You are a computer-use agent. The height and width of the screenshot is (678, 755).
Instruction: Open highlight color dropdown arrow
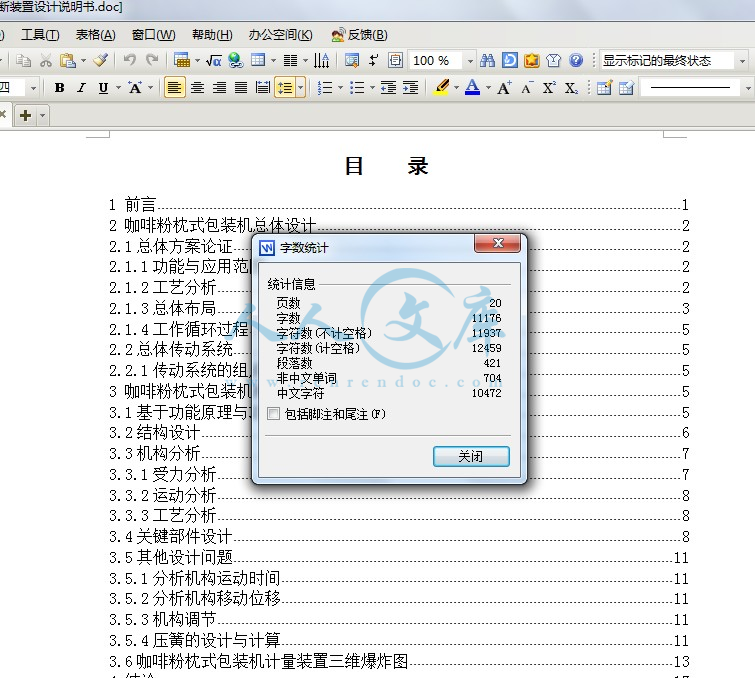[x=456, y=88]
